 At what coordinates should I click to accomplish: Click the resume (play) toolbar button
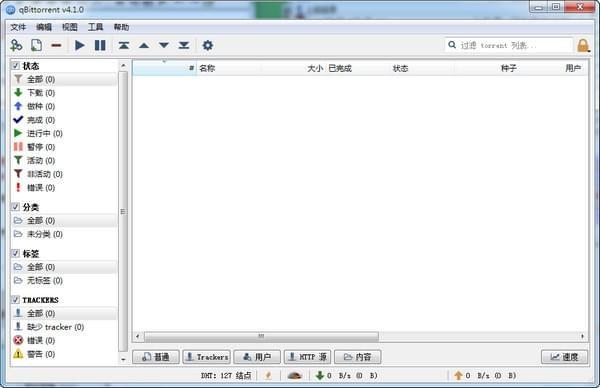tap(80, 46)
